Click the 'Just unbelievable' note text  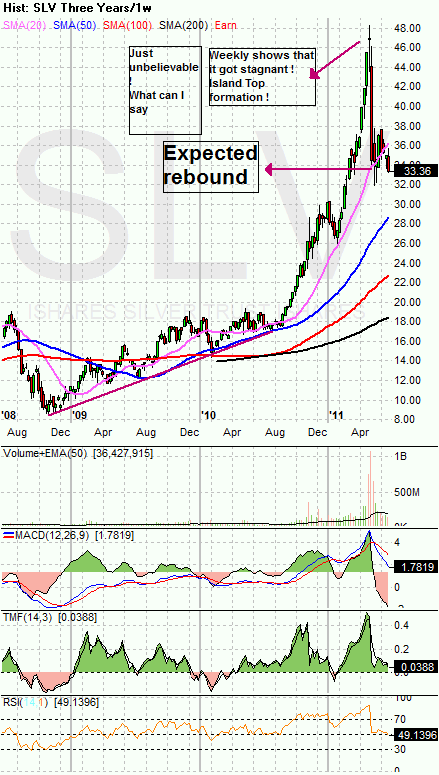point(164,60)
